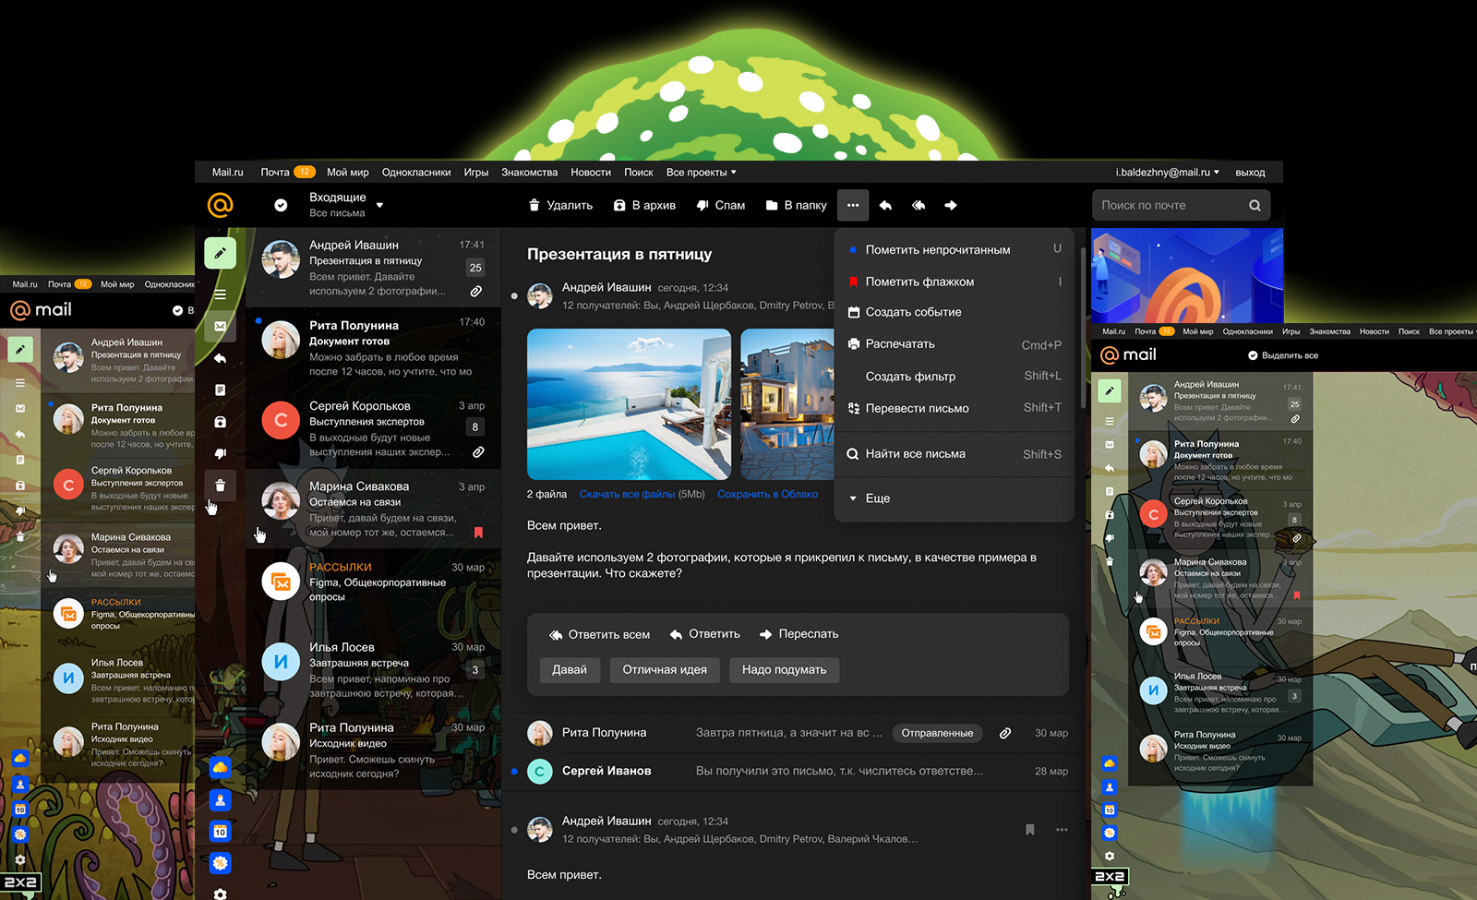Select 'Пометить непрочитанным' from the menu
This screenshot has height=900, width=1477.
(x=954, y=250)
